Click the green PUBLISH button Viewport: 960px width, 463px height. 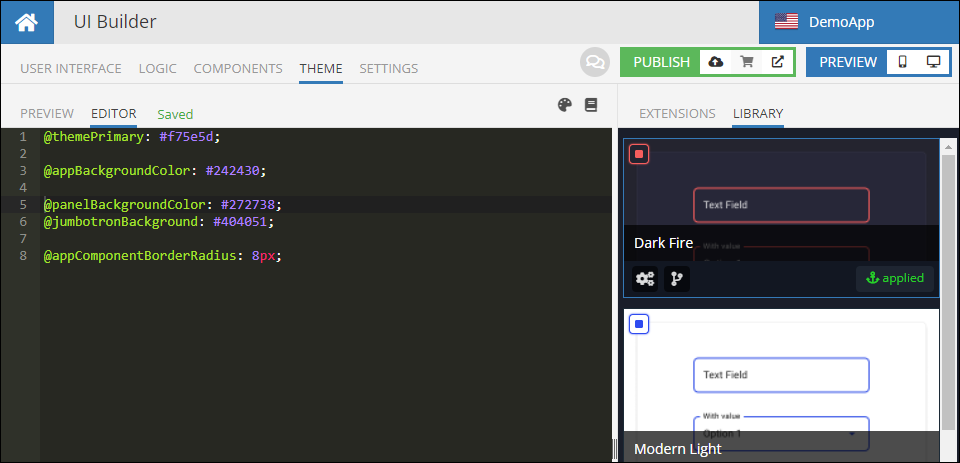661,62
